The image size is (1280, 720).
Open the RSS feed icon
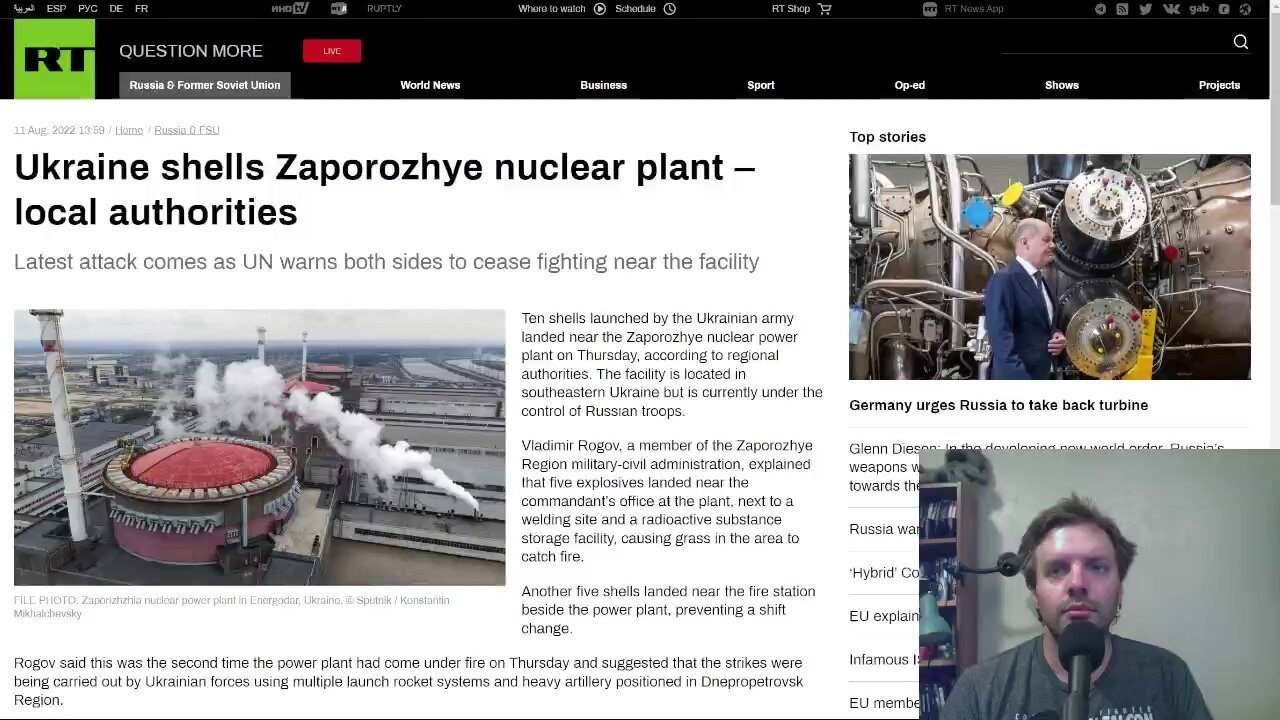(x=1123, y=9)
